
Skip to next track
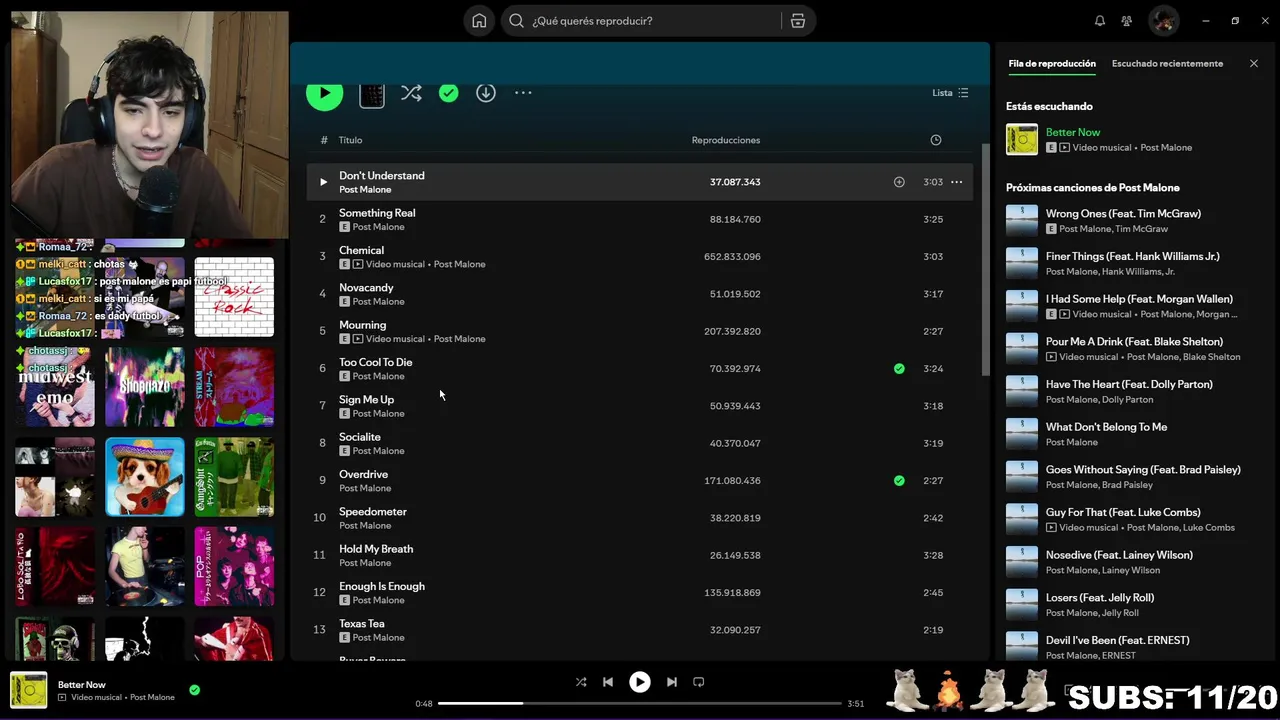pyautogui.click(x=672, y=682)
